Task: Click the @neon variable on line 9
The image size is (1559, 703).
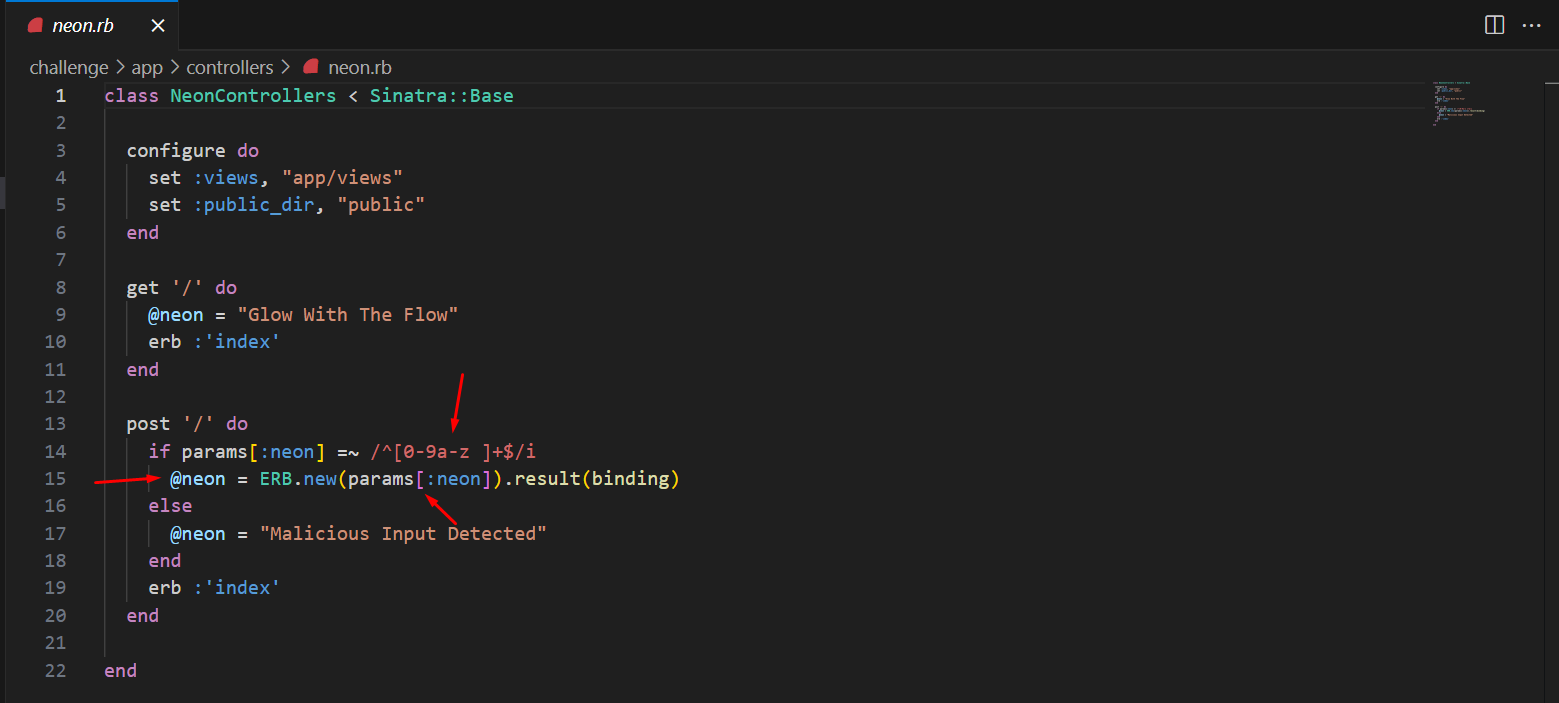Action: coord(176,315)
